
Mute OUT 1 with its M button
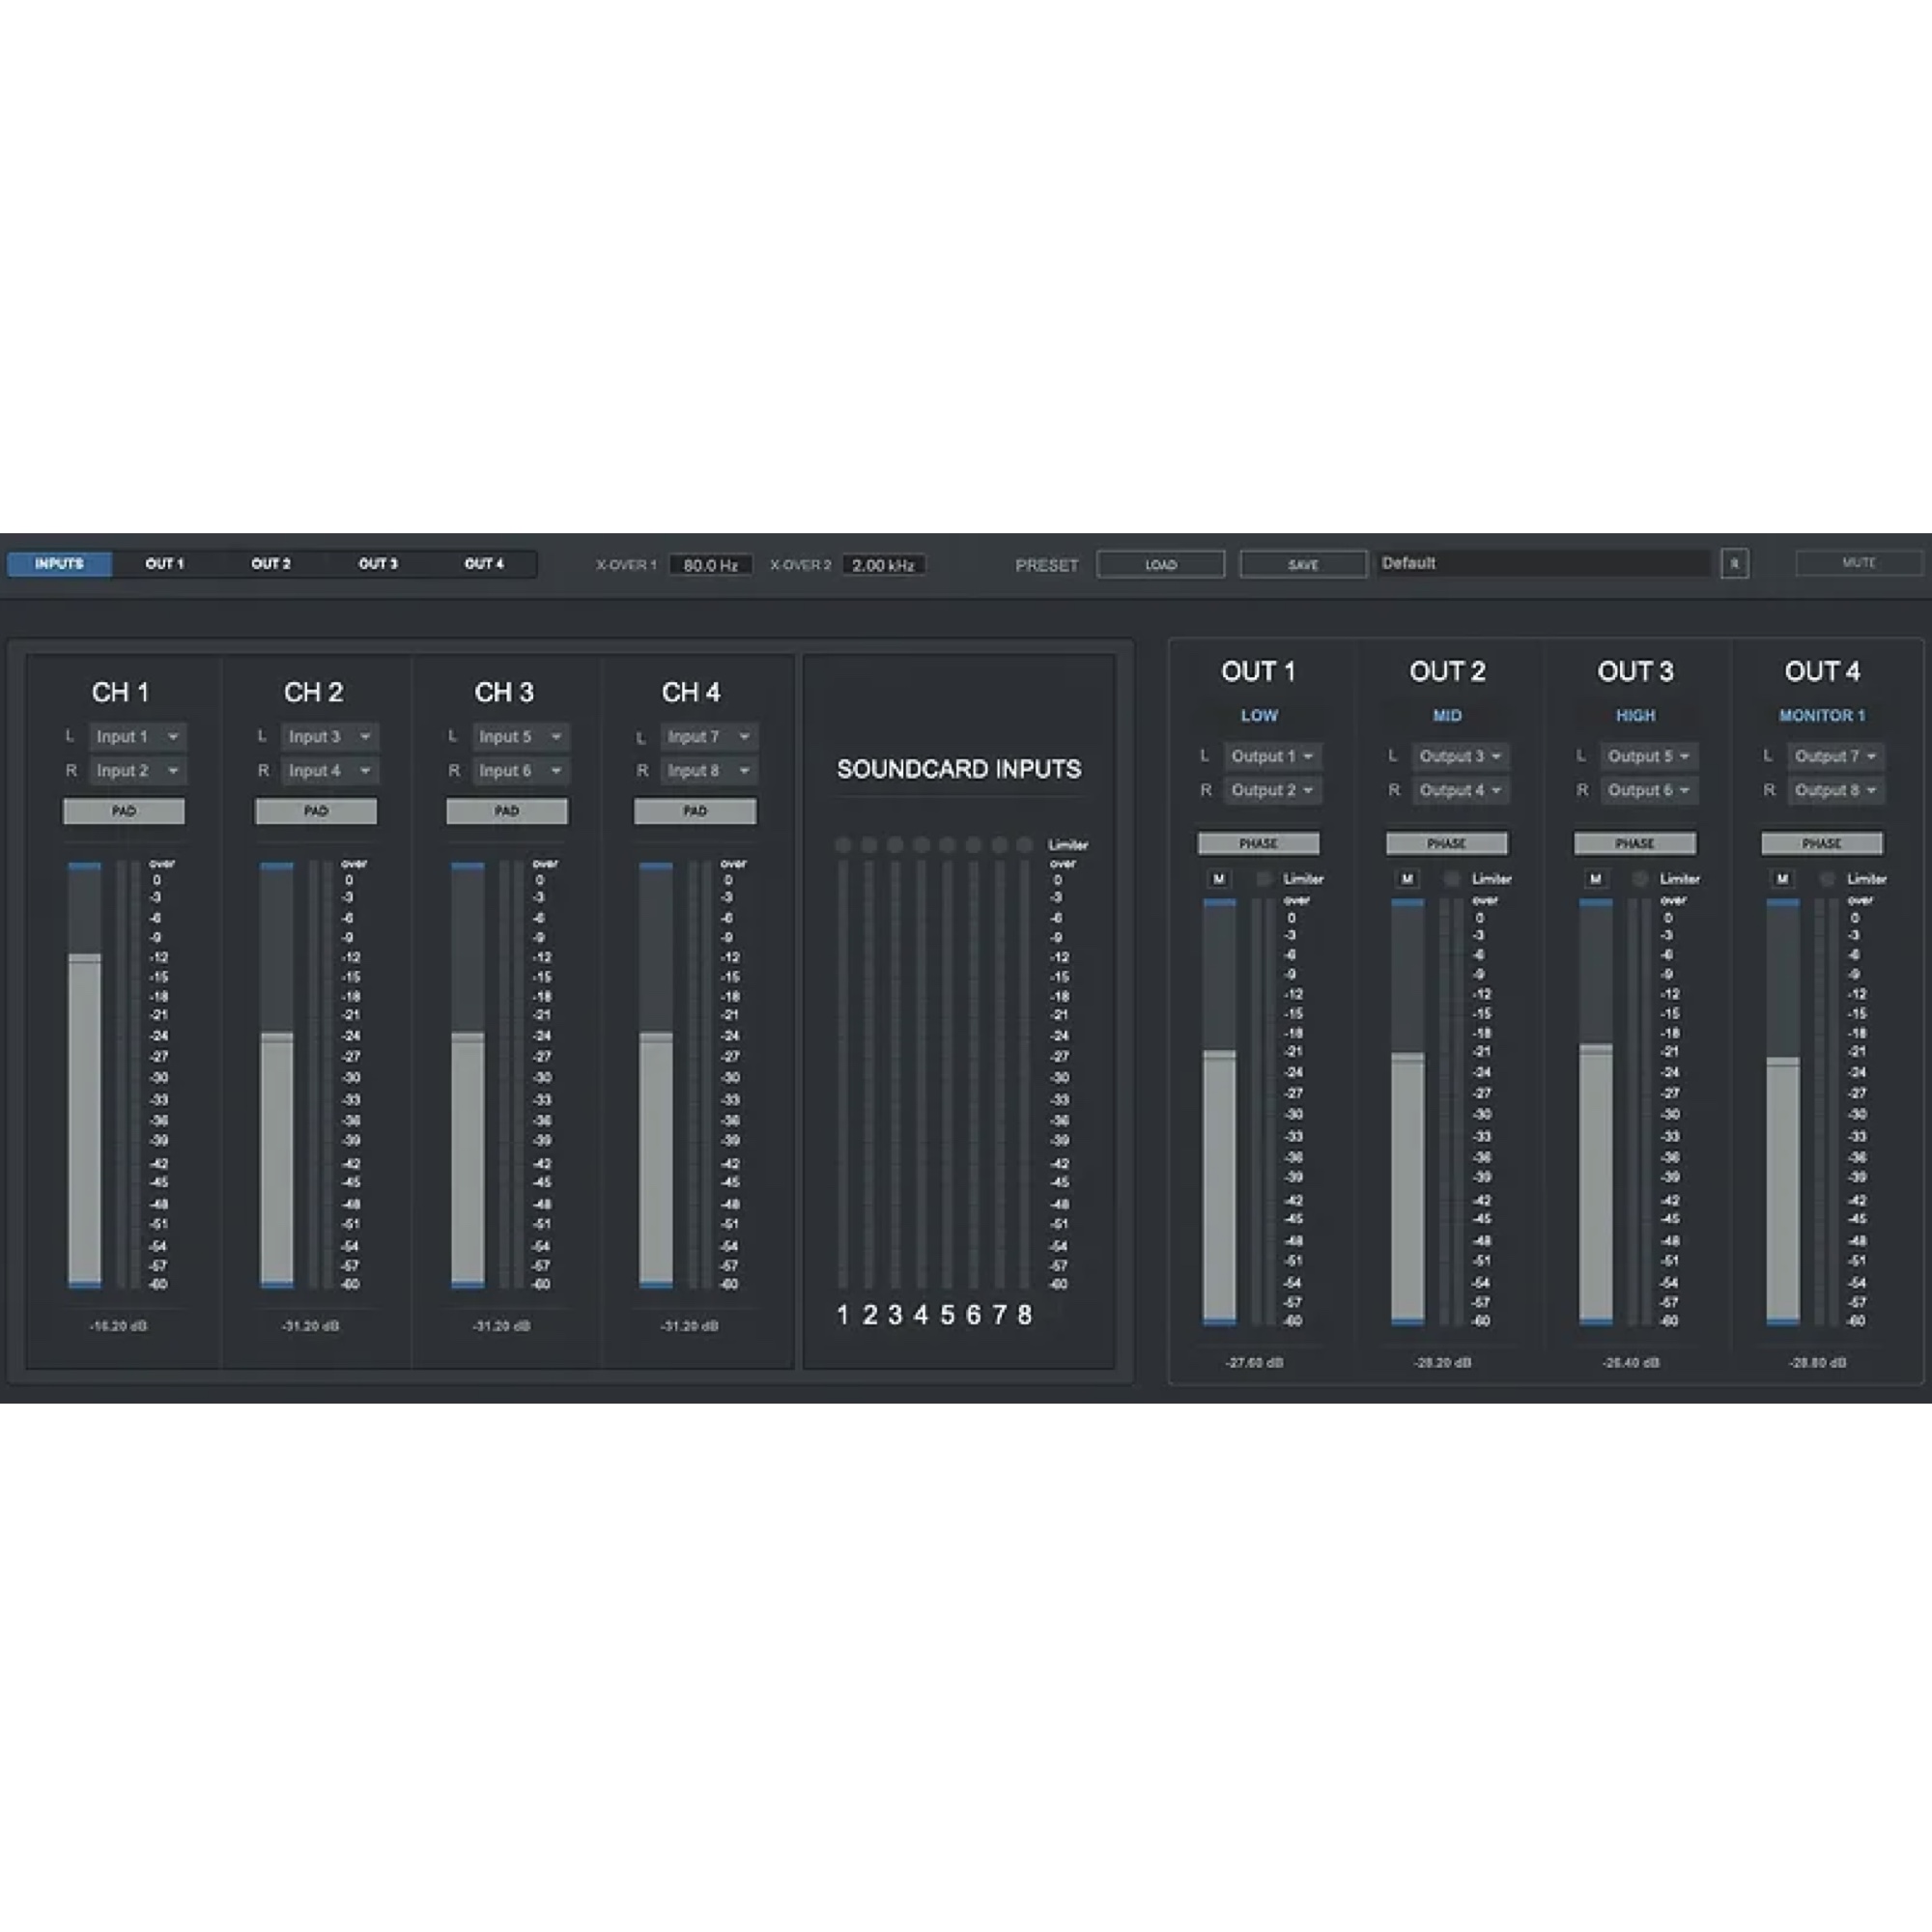click(x=1219, y=878)
